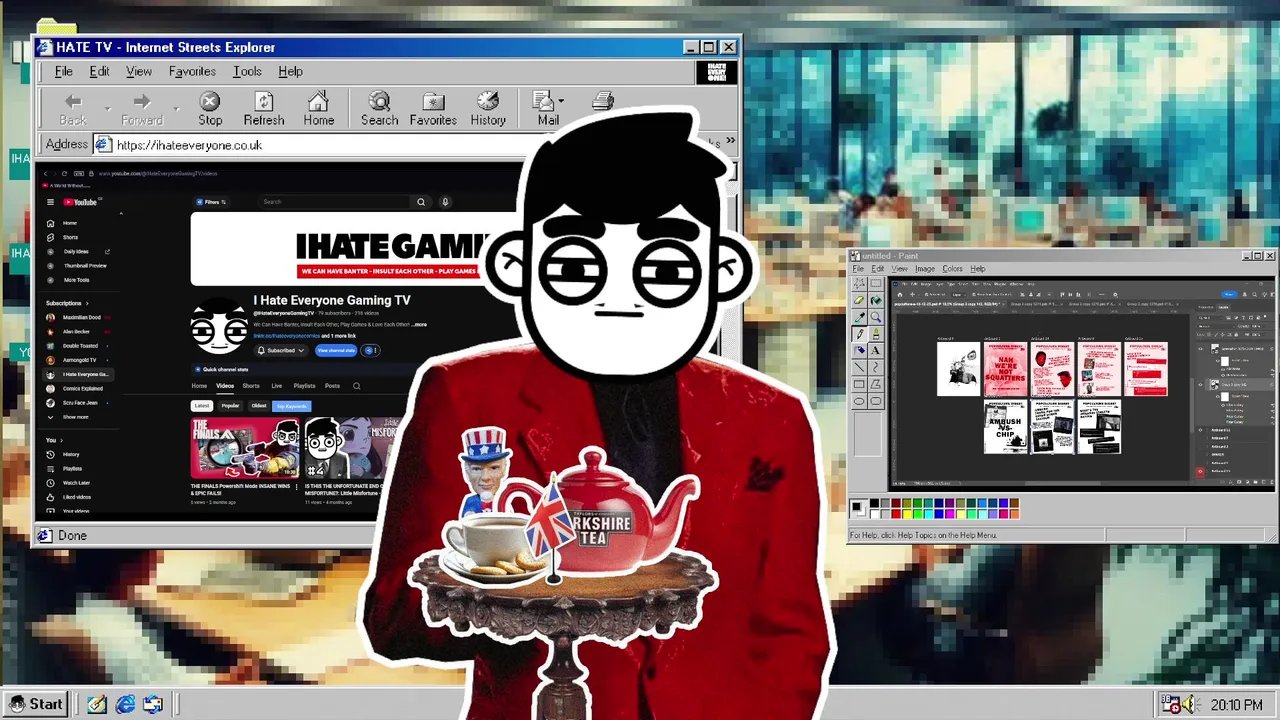The height and width of the screenshot is (720, 1280).
Task: Select the Fill With Color tool in Paint
Action: 876,300
